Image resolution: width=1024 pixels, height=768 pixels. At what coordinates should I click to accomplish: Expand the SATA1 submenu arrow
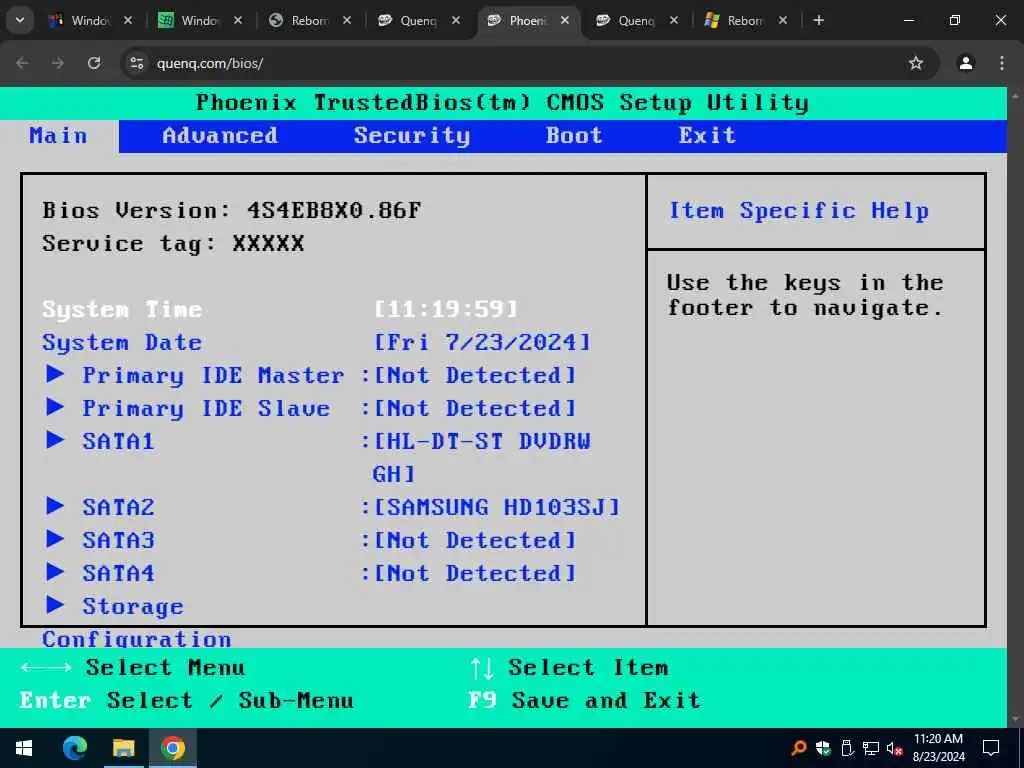pyautogui.click(x=56, y=440)
